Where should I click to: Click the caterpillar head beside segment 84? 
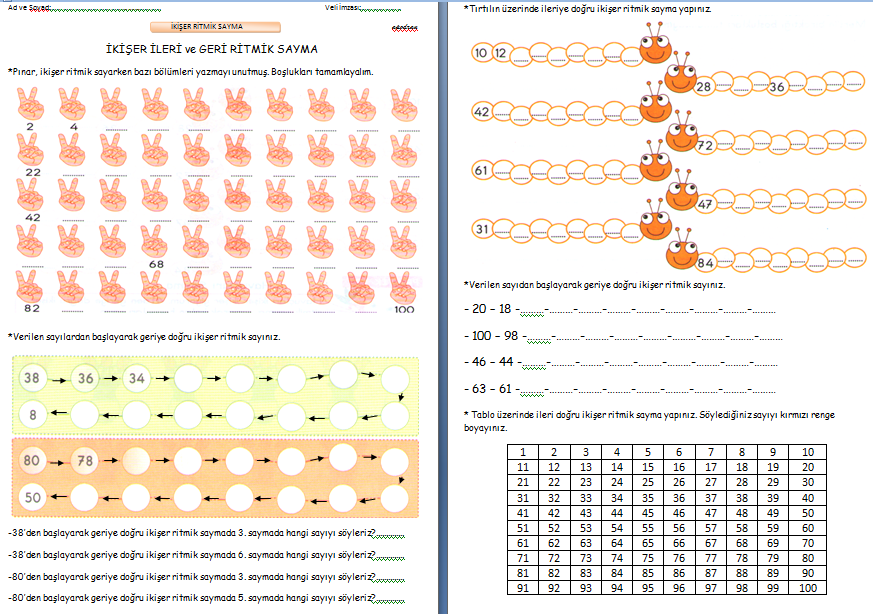click(682, 252)
